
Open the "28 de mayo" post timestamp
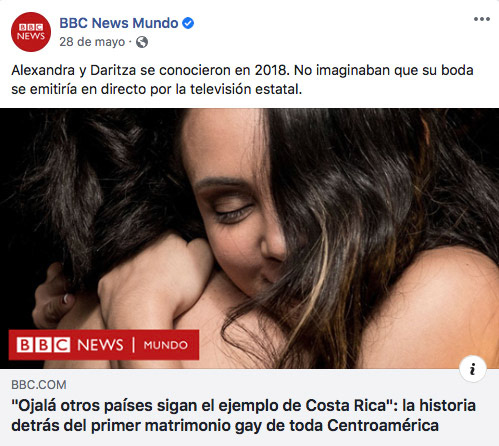pyautogui.click(x=92, y=42)
